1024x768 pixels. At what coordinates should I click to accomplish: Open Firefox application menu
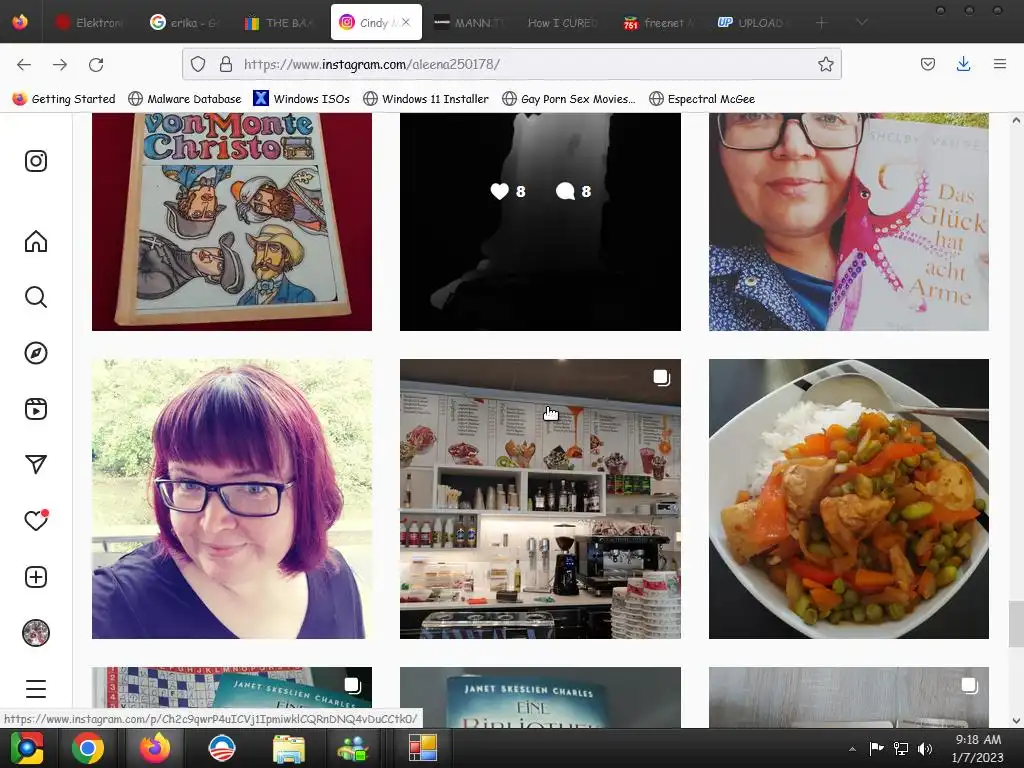[1000, 64]
